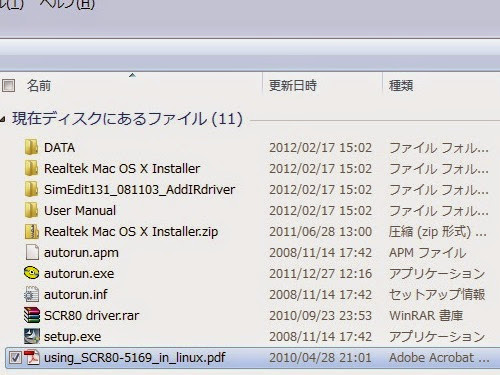Click the User Manual folder icon
500x375 pixels.
point(32,210)
